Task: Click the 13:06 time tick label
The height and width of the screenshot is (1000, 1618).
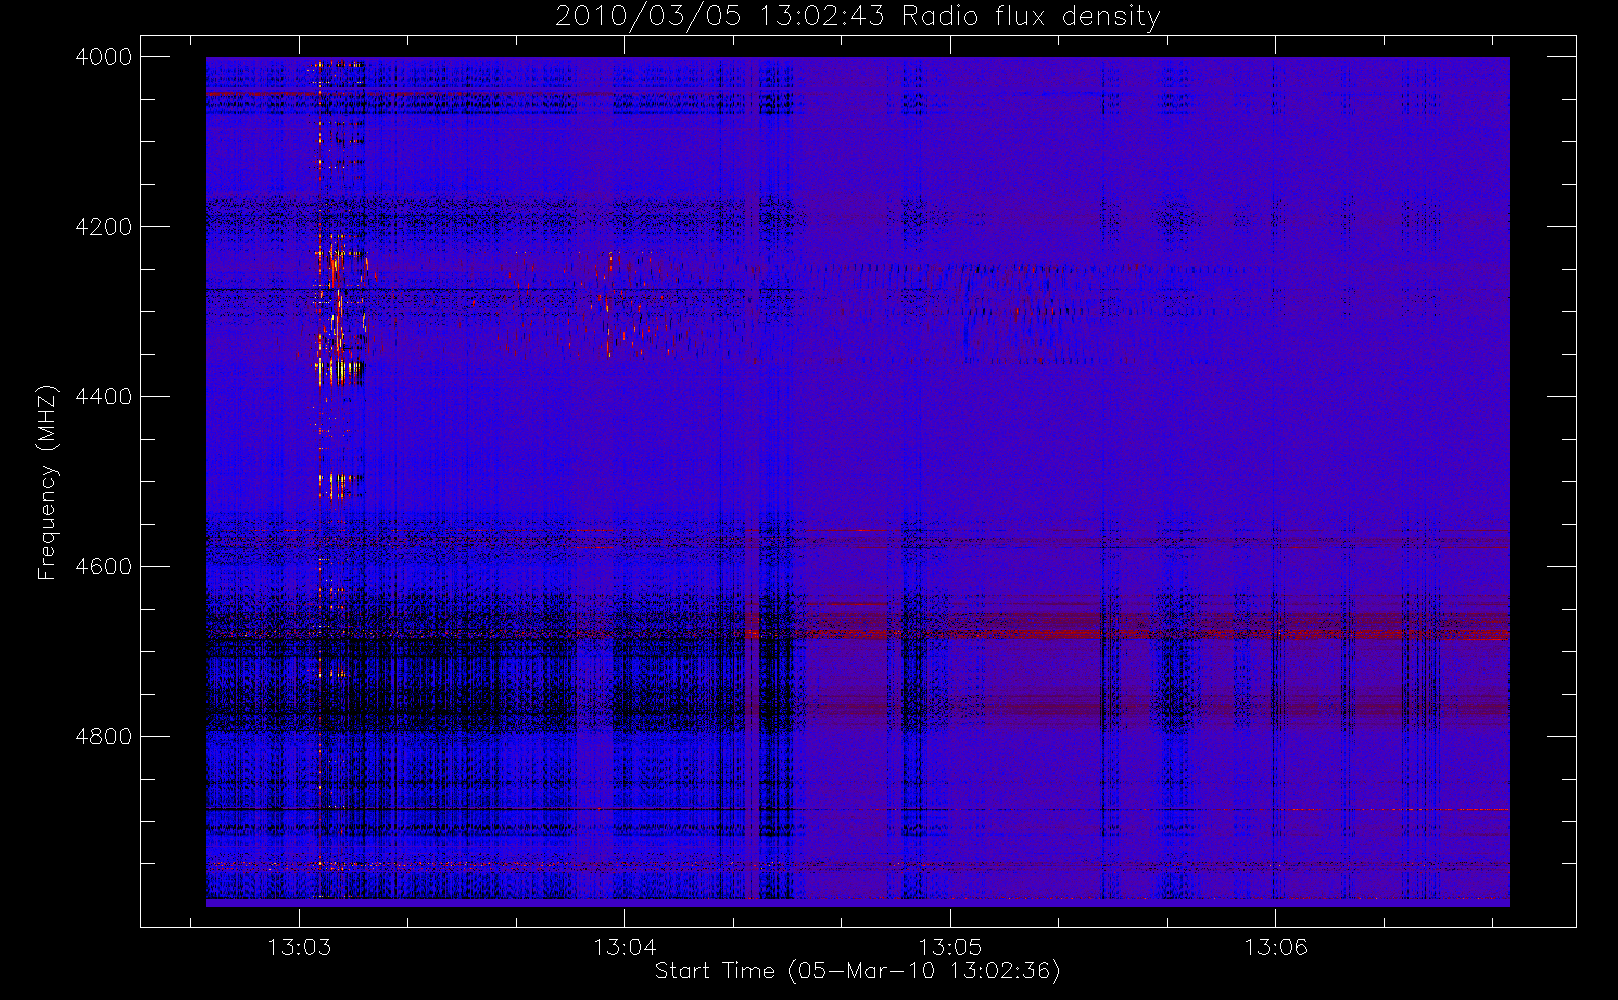Action: tap(1276, 947)
